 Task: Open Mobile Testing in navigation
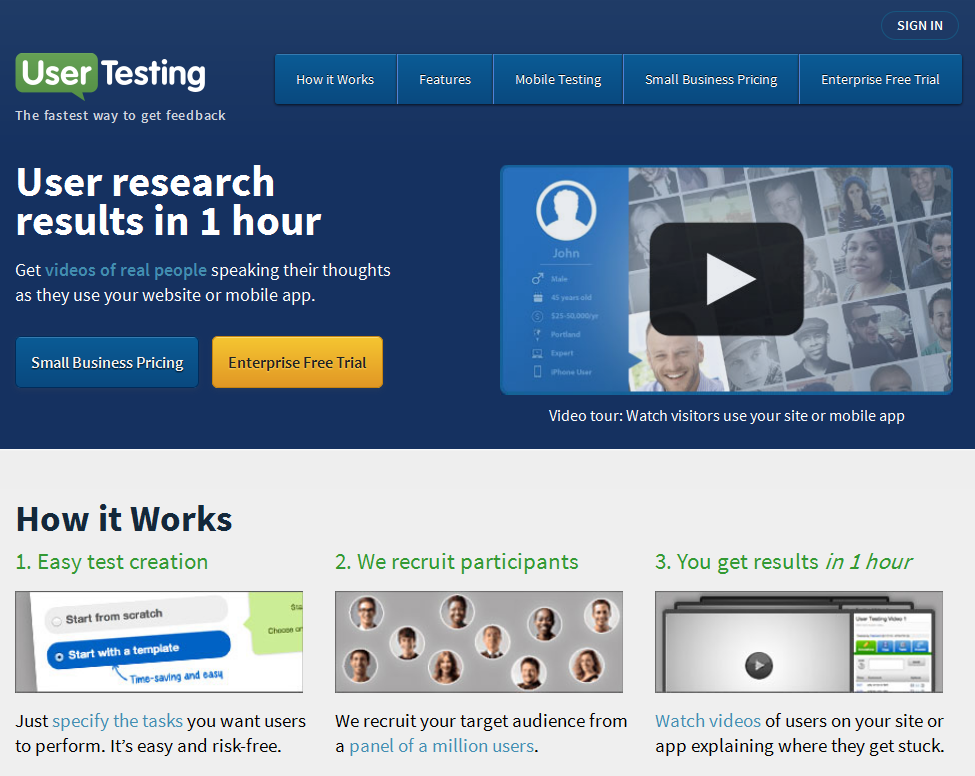(x=558, y=80)
